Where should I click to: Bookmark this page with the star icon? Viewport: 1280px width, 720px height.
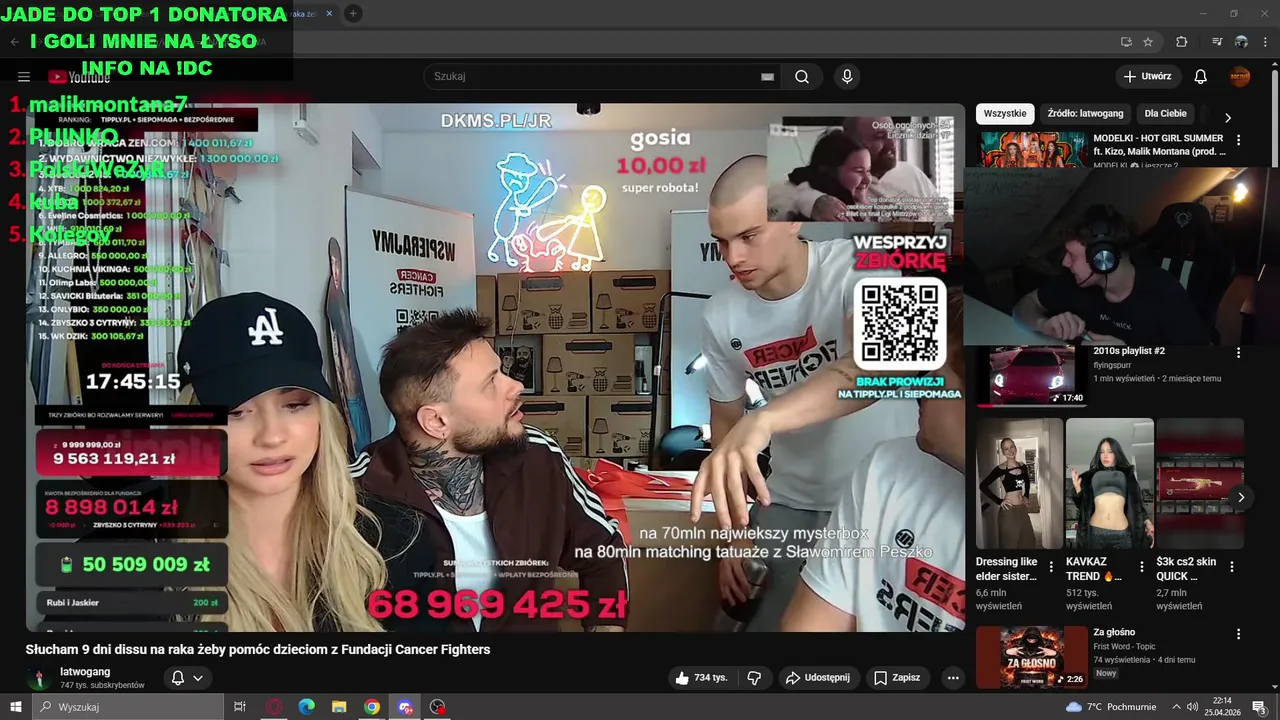(x=1148, y=42)
